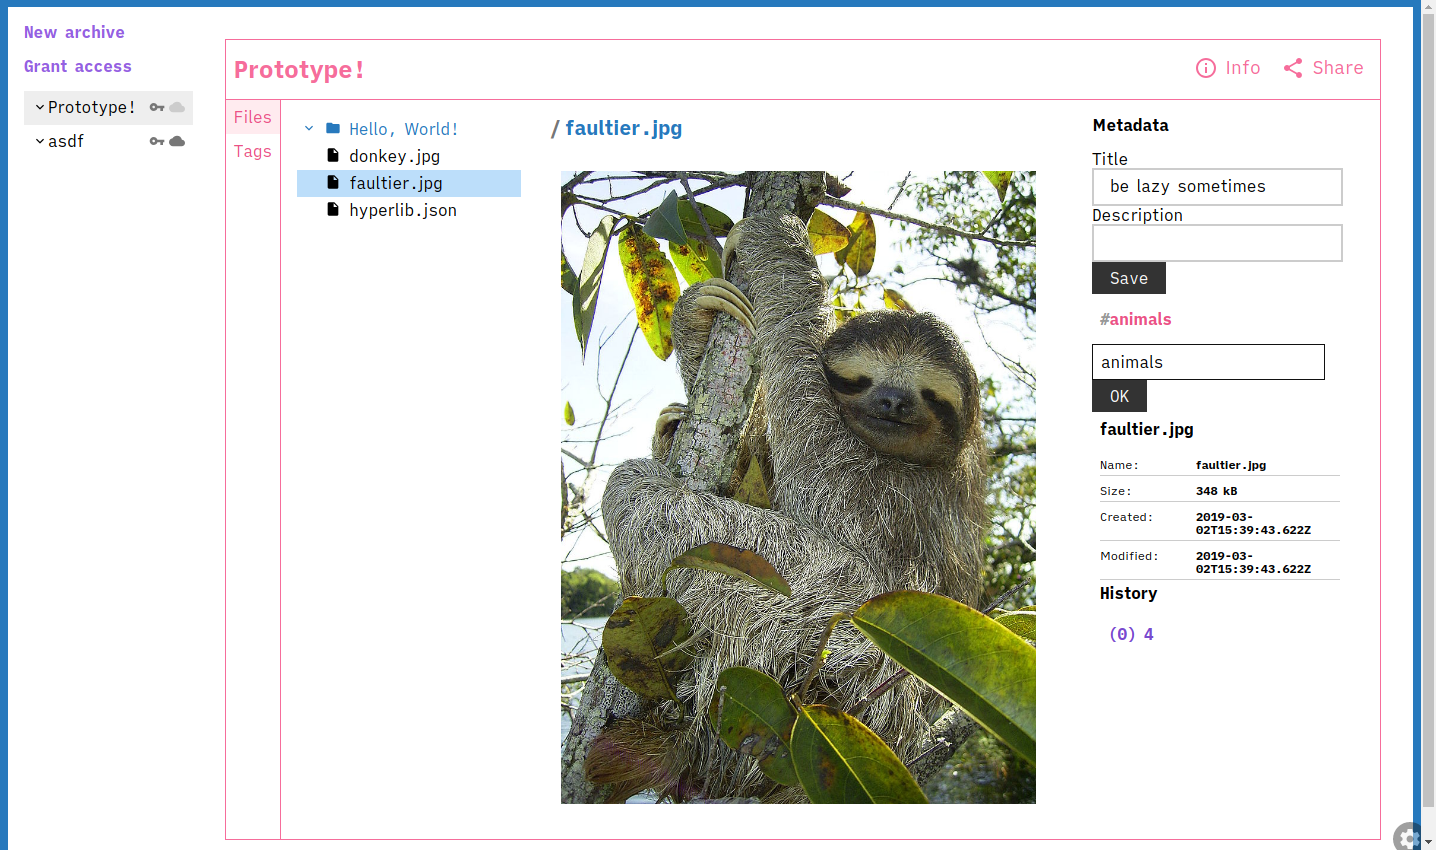The image size is (1436, 850).
Task: Click the cloud sync icon beside asdf archive
Action: pos(178,141)
